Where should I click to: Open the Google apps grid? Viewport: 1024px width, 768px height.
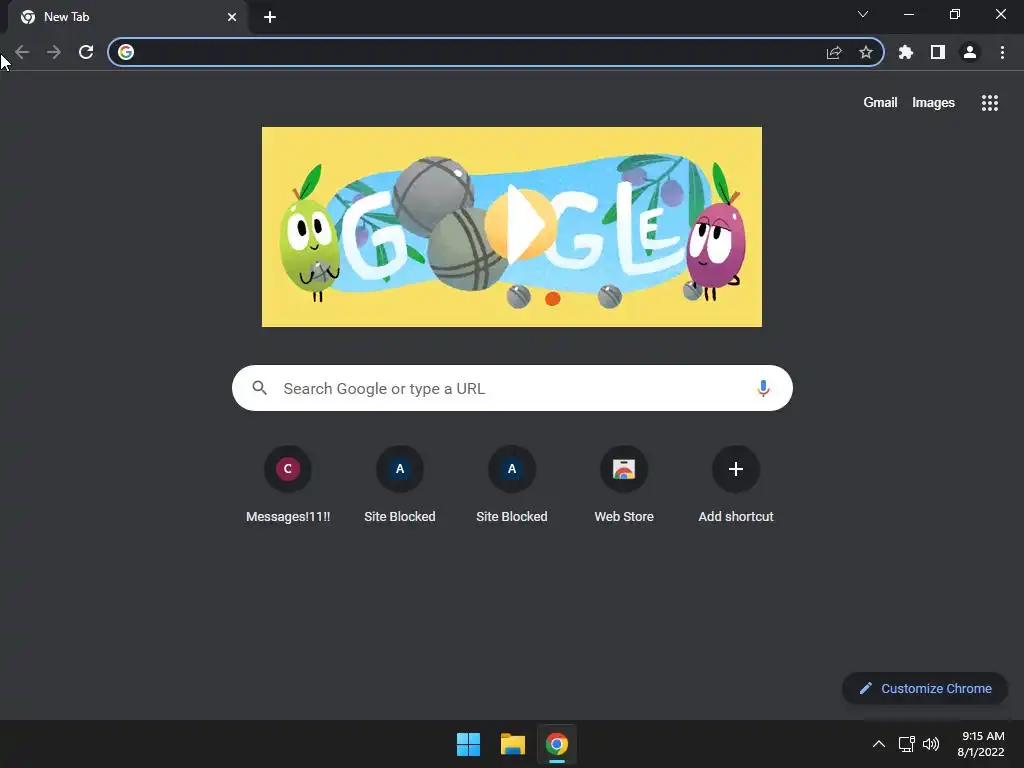pyautogui.click(x=989, y=103)
